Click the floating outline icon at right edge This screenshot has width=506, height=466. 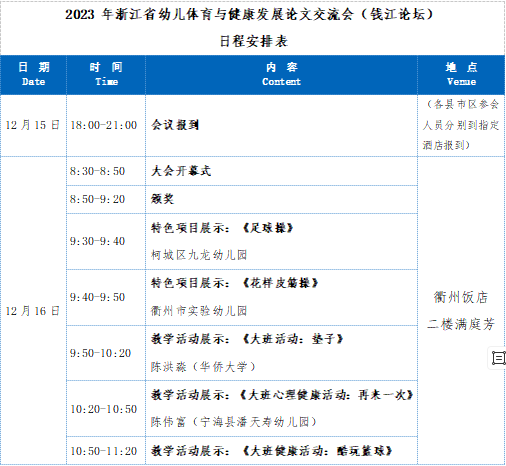[x=498, y=358]
